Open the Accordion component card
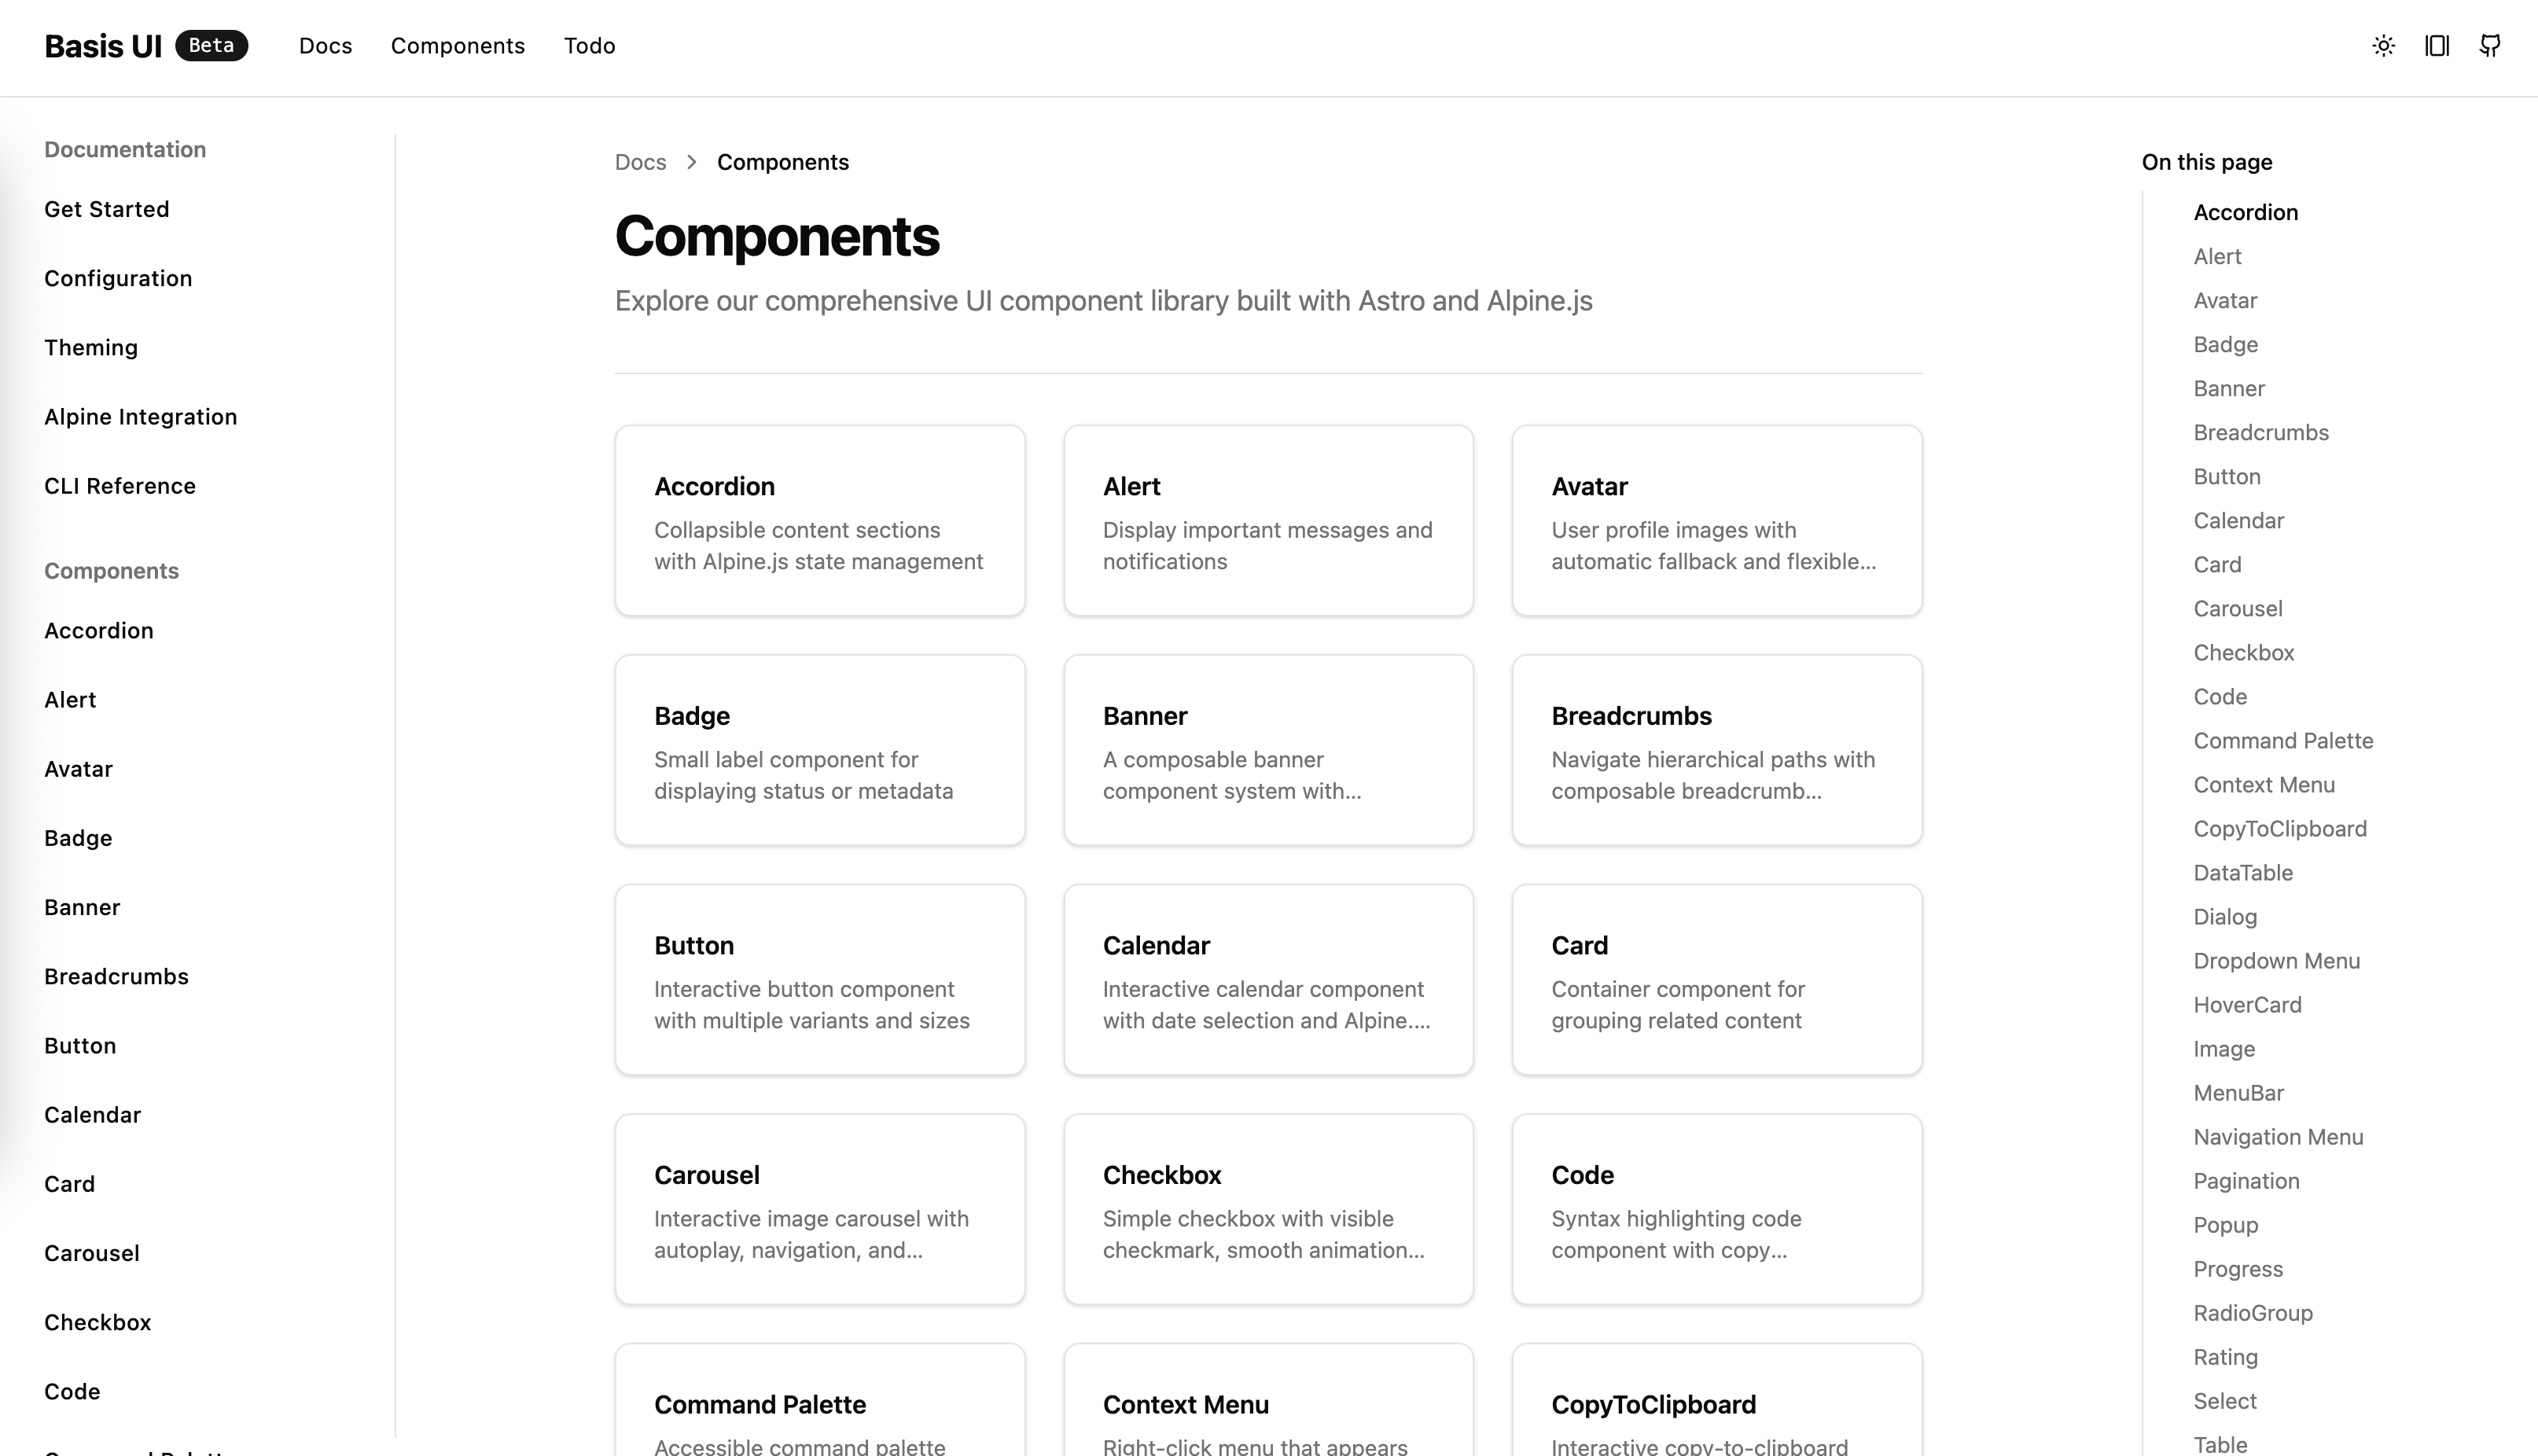 (x=819, y=520)
